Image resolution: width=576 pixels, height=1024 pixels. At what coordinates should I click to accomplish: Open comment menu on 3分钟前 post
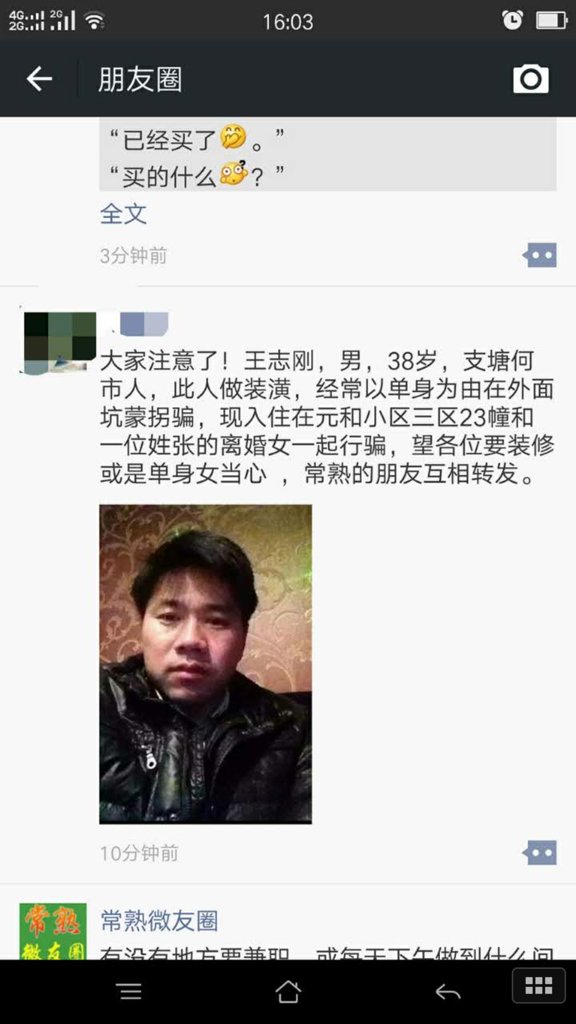(540, 255)
